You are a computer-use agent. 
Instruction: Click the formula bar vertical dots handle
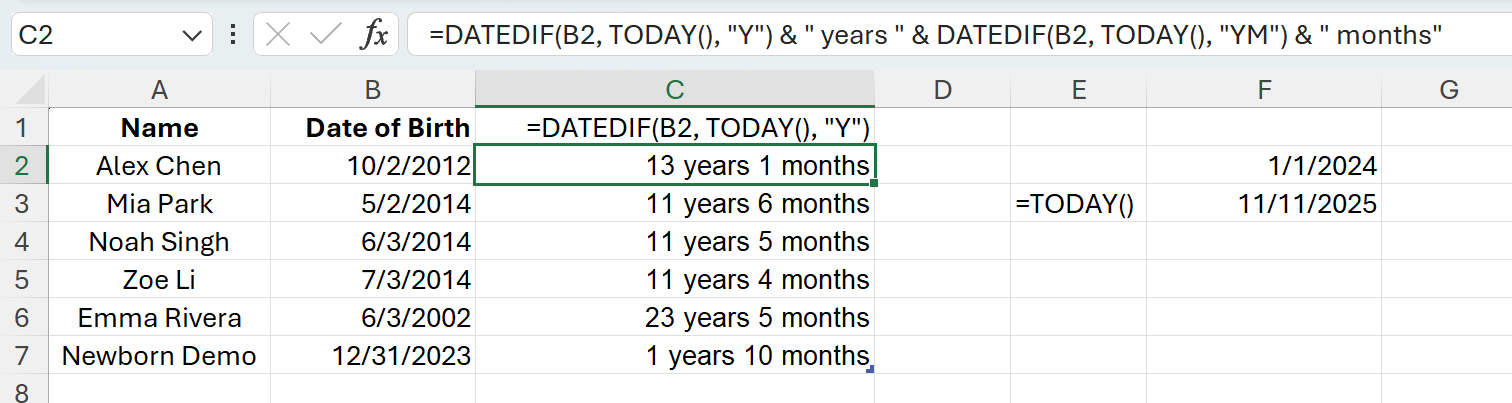(x=234, y=35)
